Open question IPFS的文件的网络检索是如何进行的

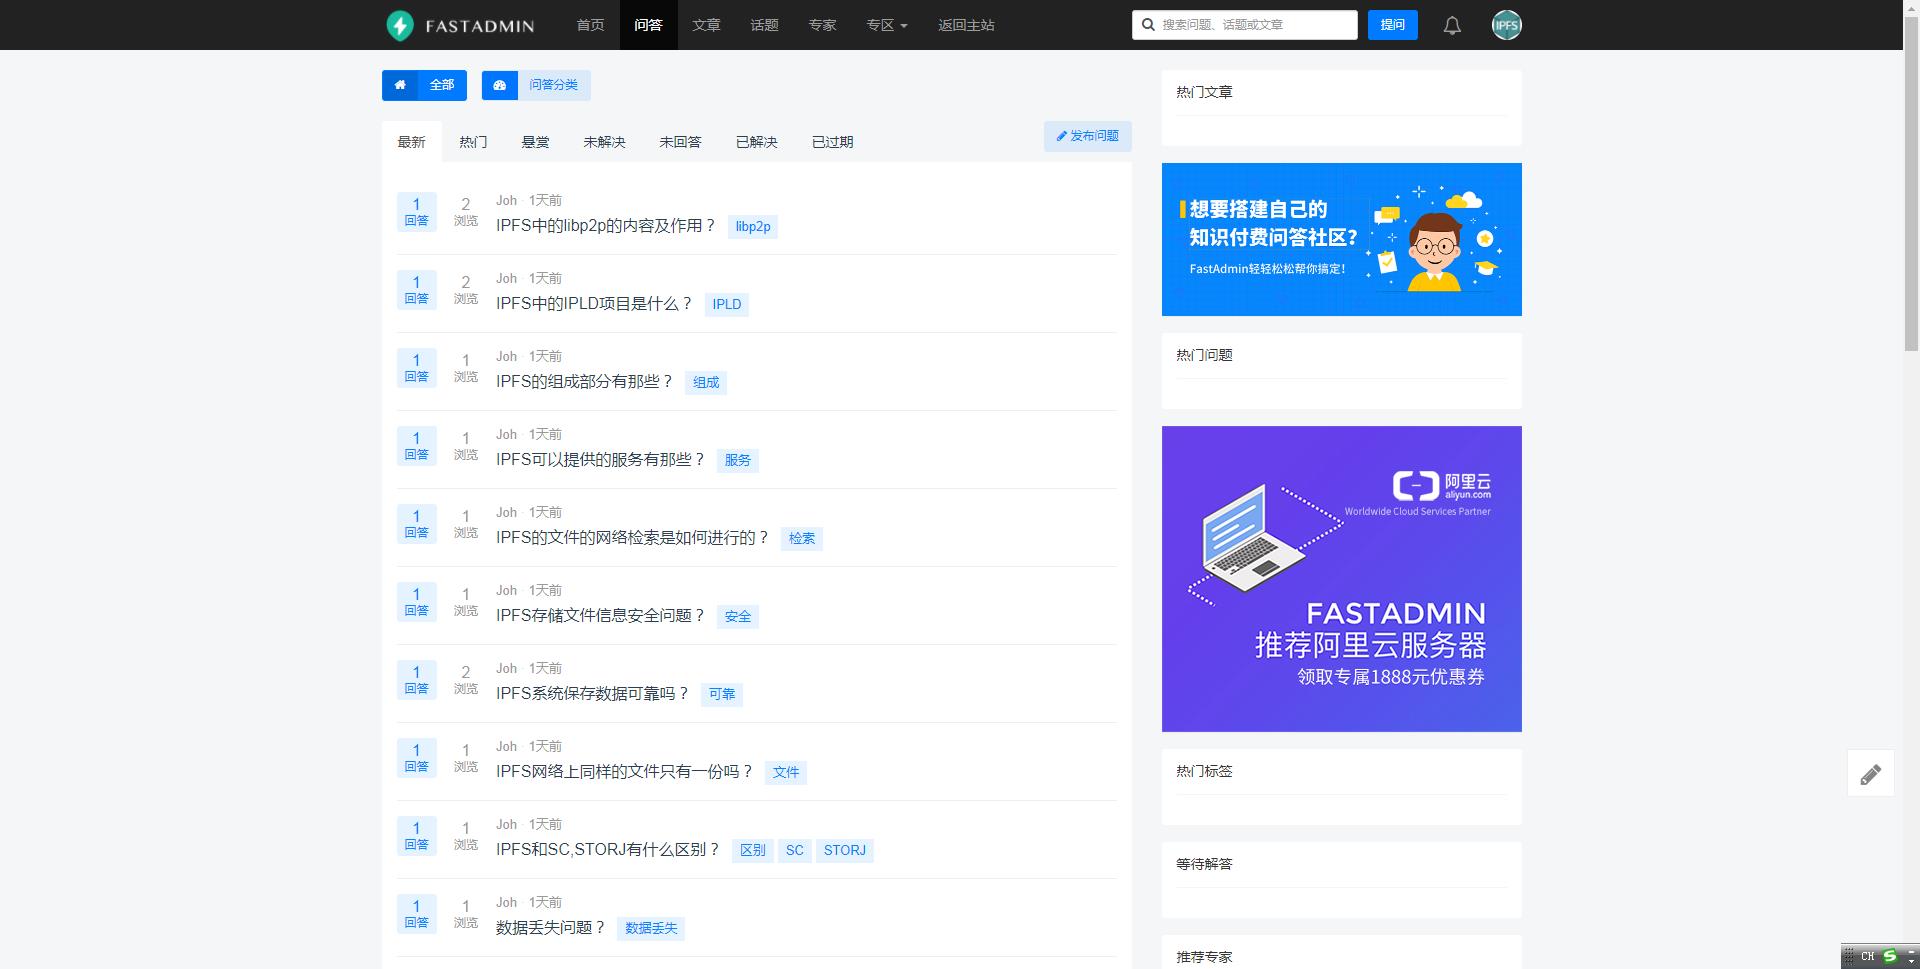[633, 538]
